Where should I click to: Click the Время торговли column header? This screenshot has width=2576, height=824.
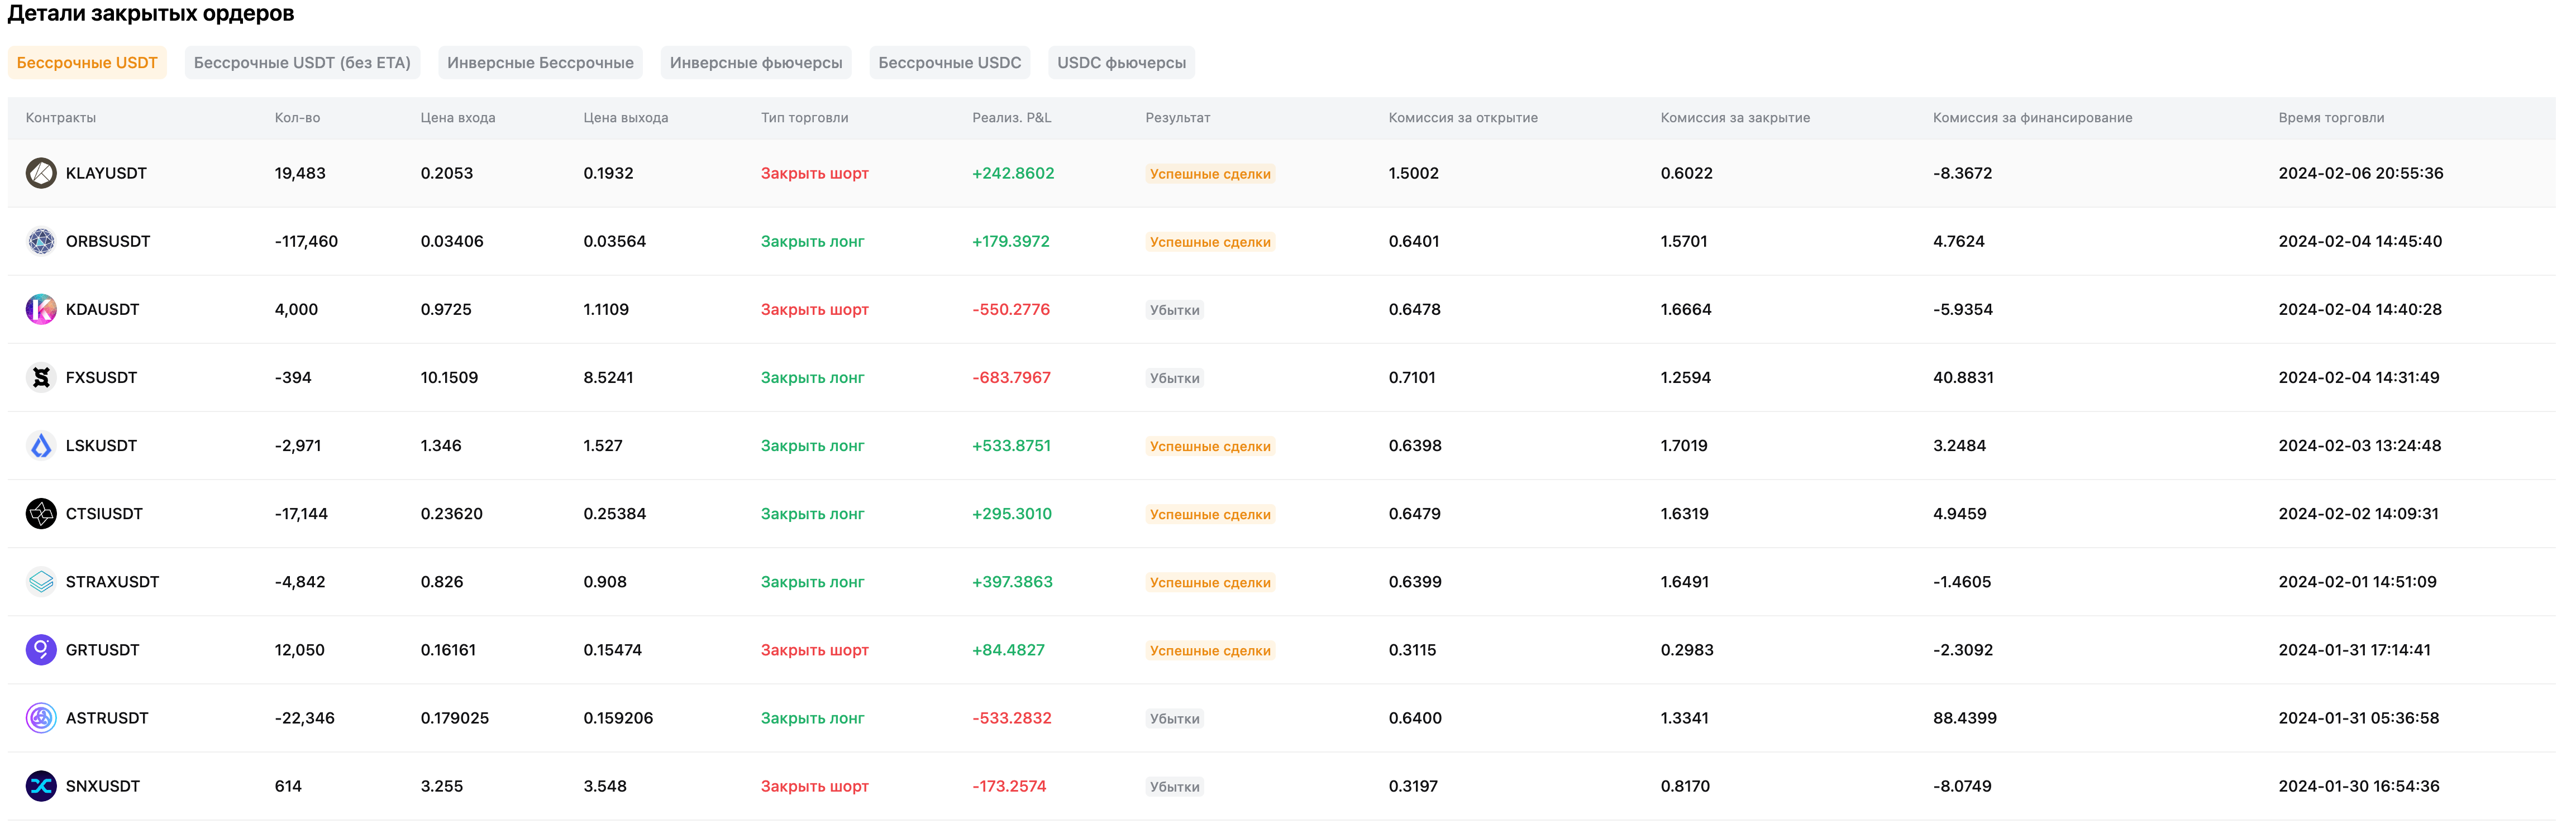2330,117
